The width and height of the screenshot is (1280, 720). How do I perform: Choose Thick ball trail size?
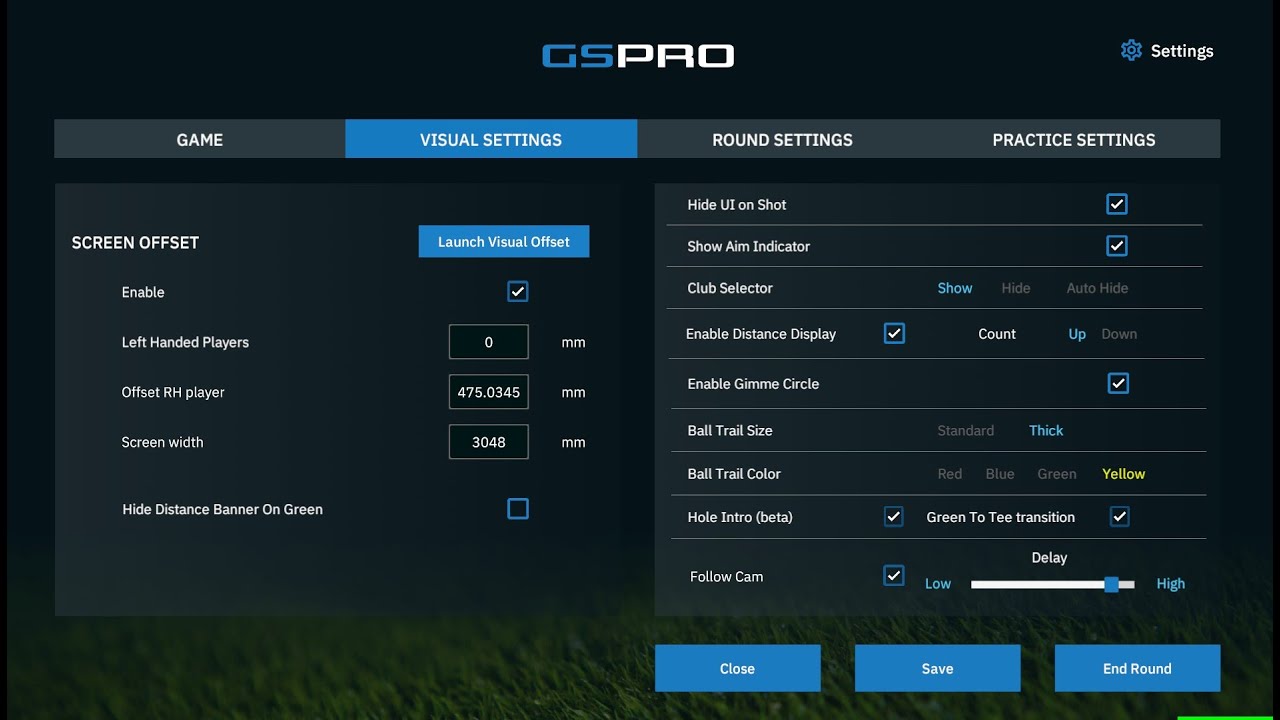1046,431
